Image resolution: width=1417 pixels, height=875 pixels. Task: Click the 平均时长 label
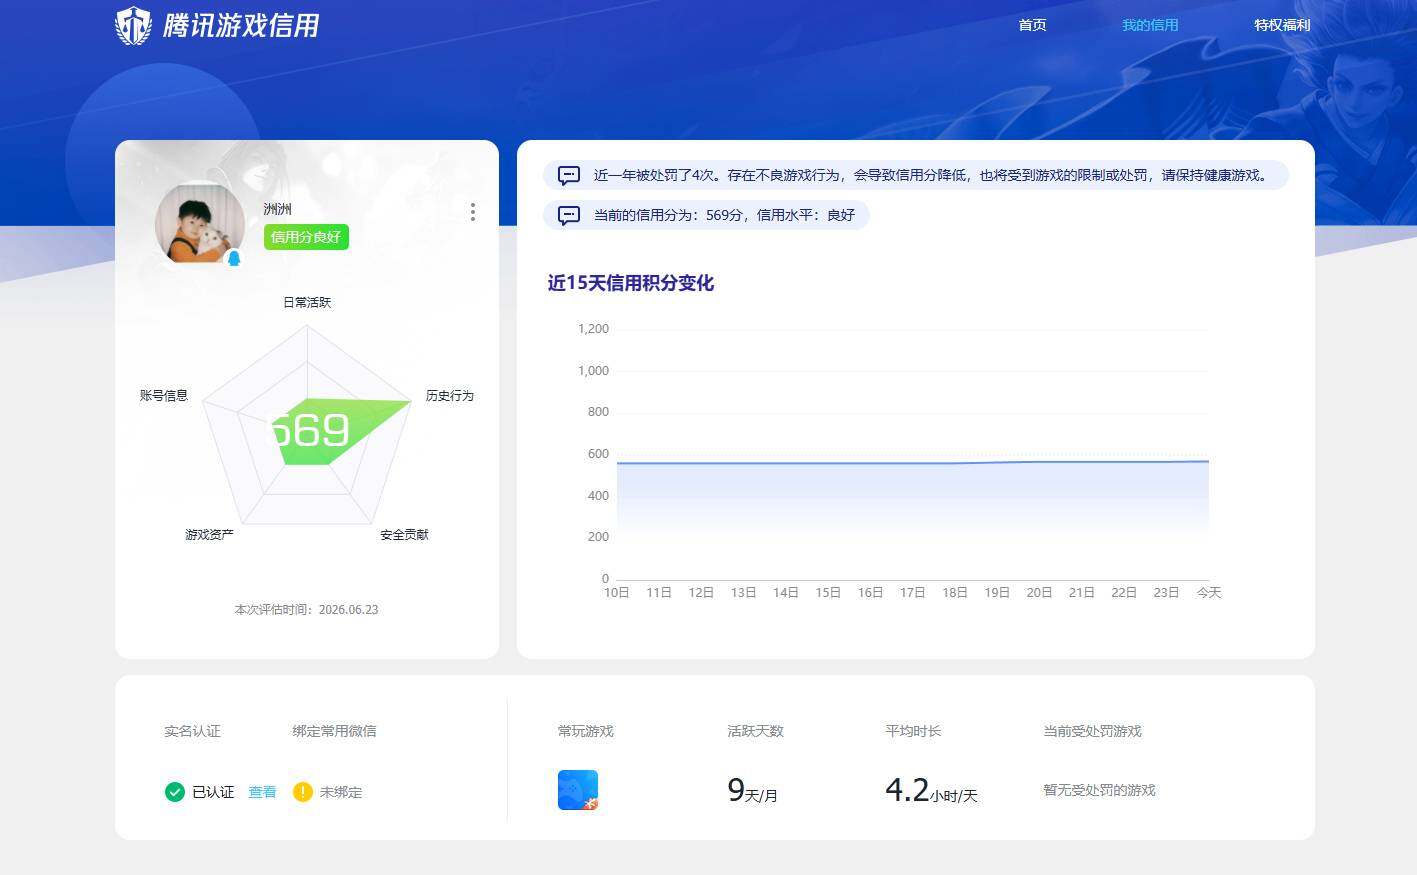[913, 731]
